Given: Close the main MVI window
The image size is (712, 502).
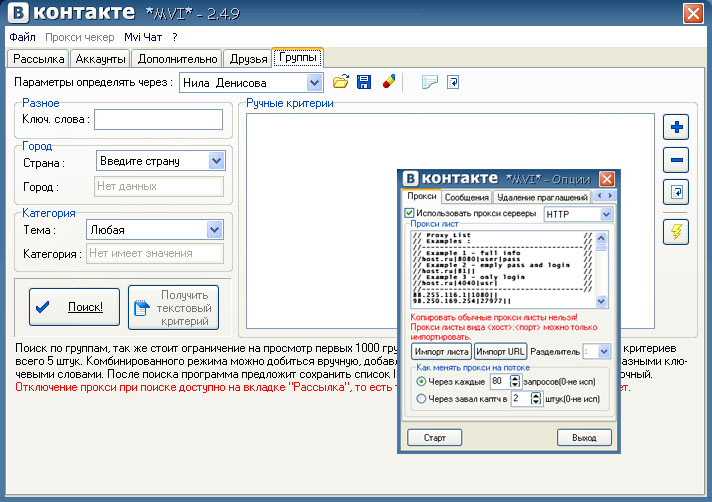Looking at the screenshot, I should coord(693,13).
